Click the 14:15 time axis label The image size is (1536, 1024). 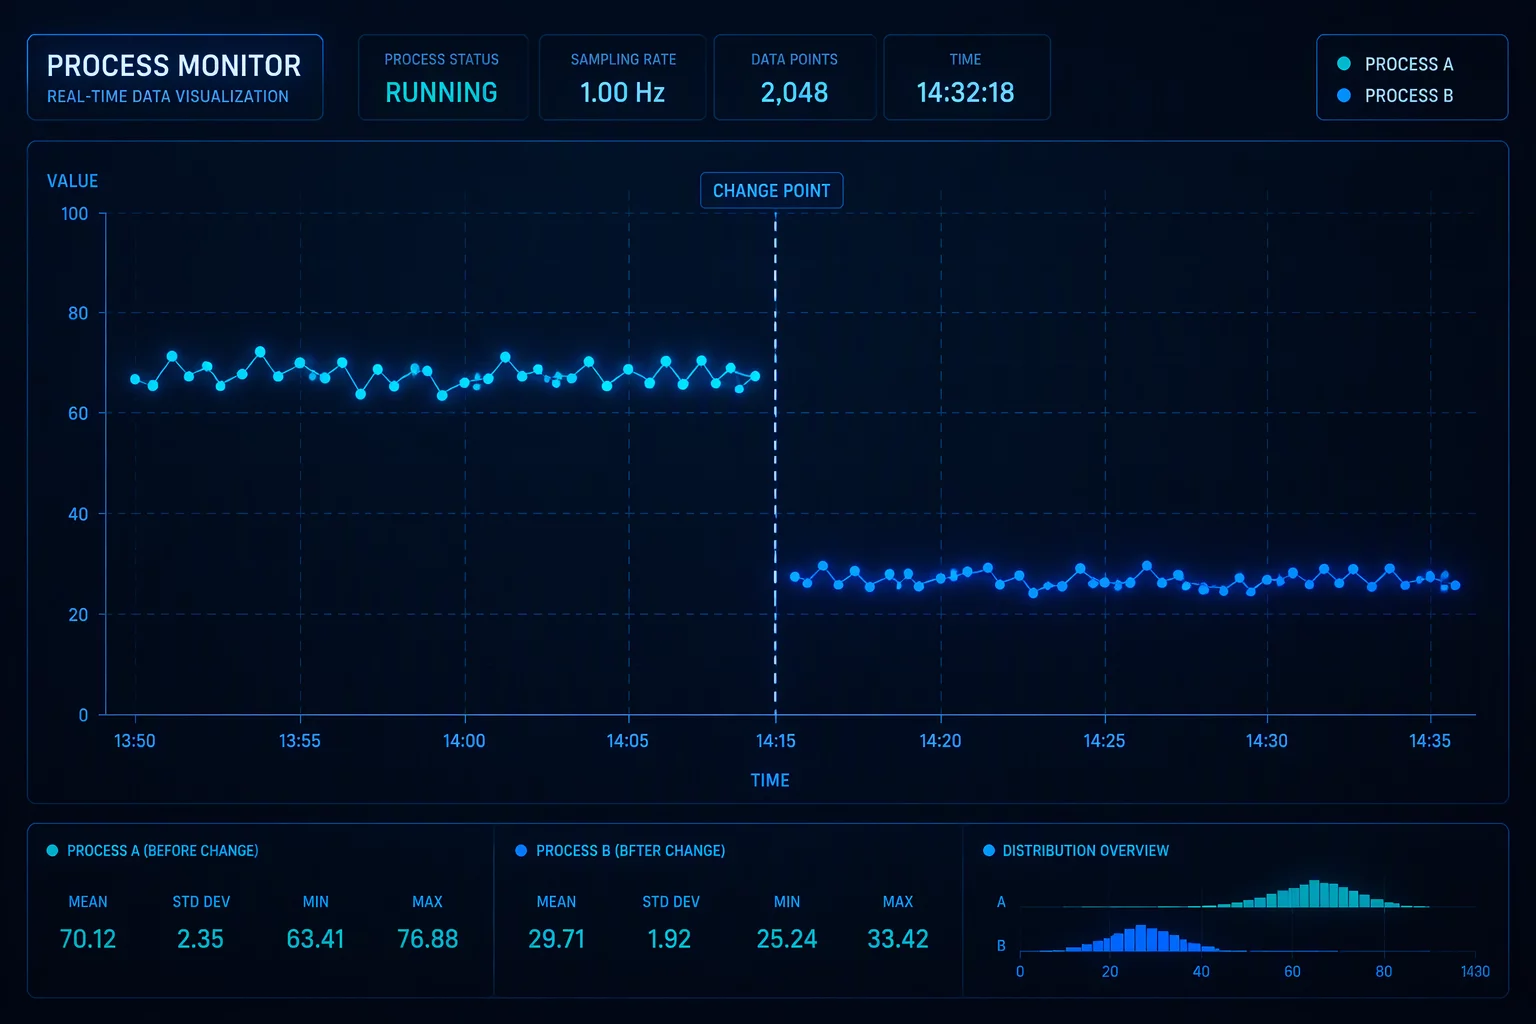pyautogui.click(x=775, y=741)
